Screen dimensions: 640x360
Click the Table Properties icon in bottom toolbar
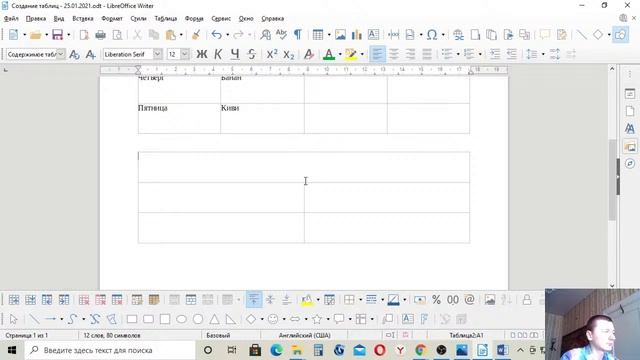pos(329,300)
